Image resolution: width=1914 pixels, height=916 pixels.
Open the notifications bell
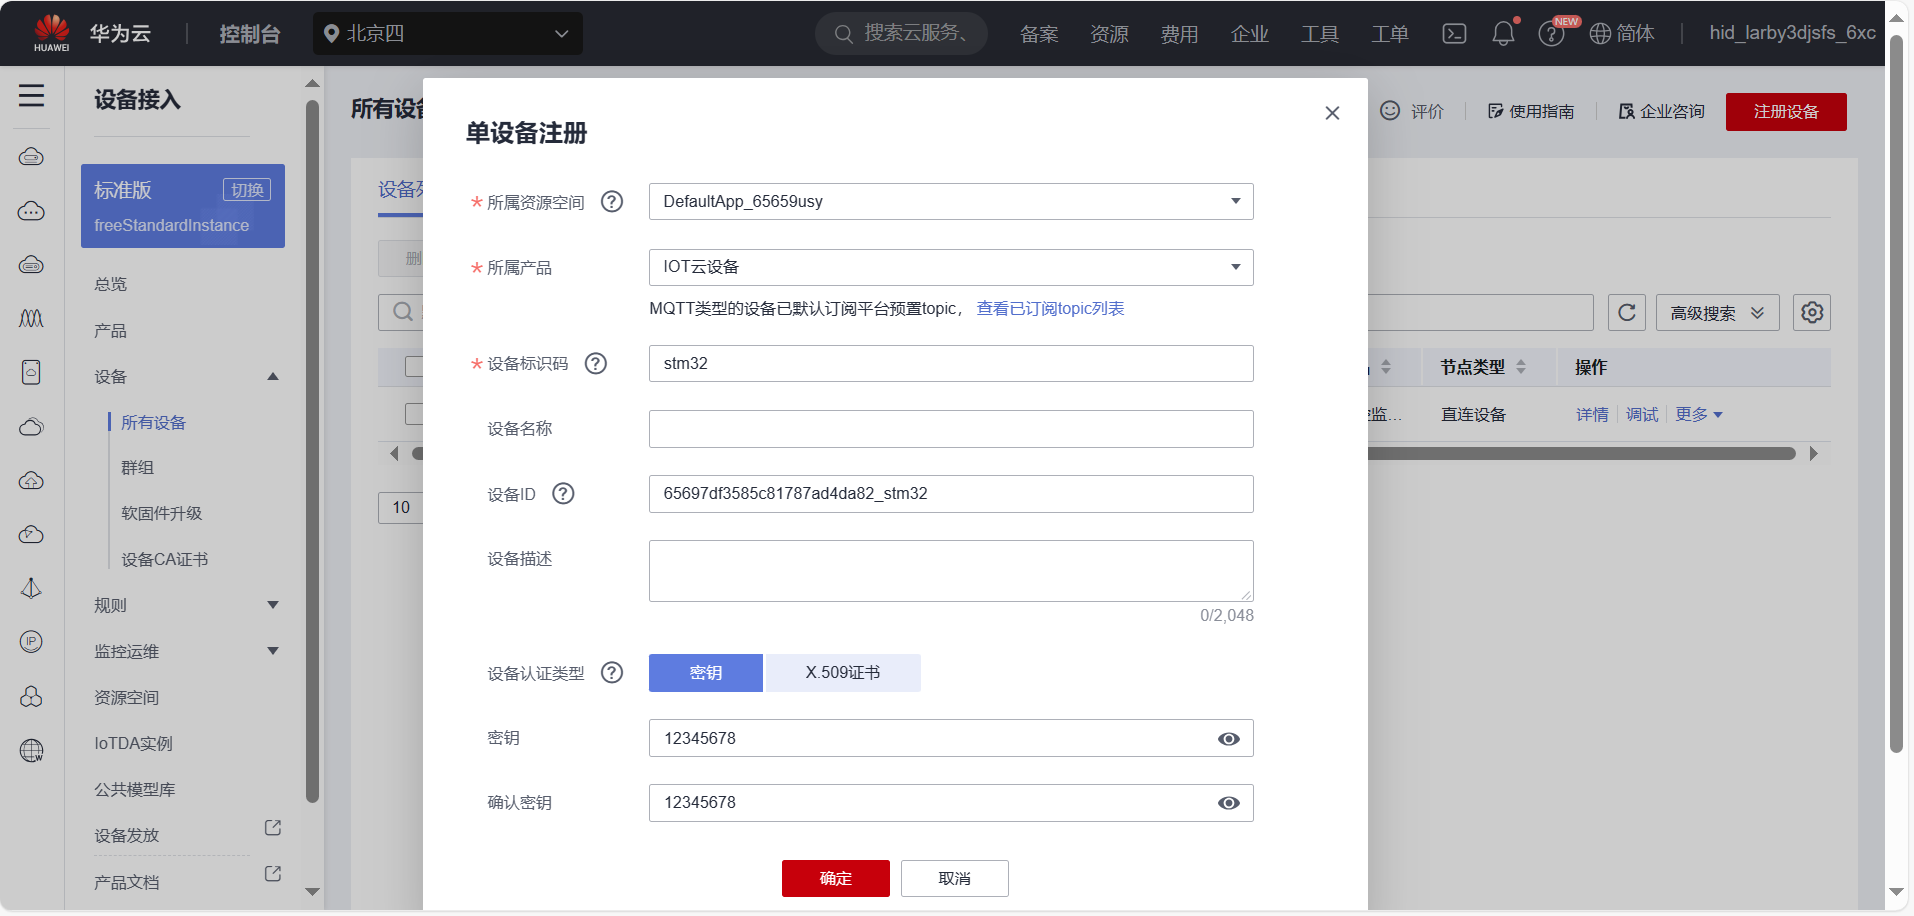(1503, 34)
